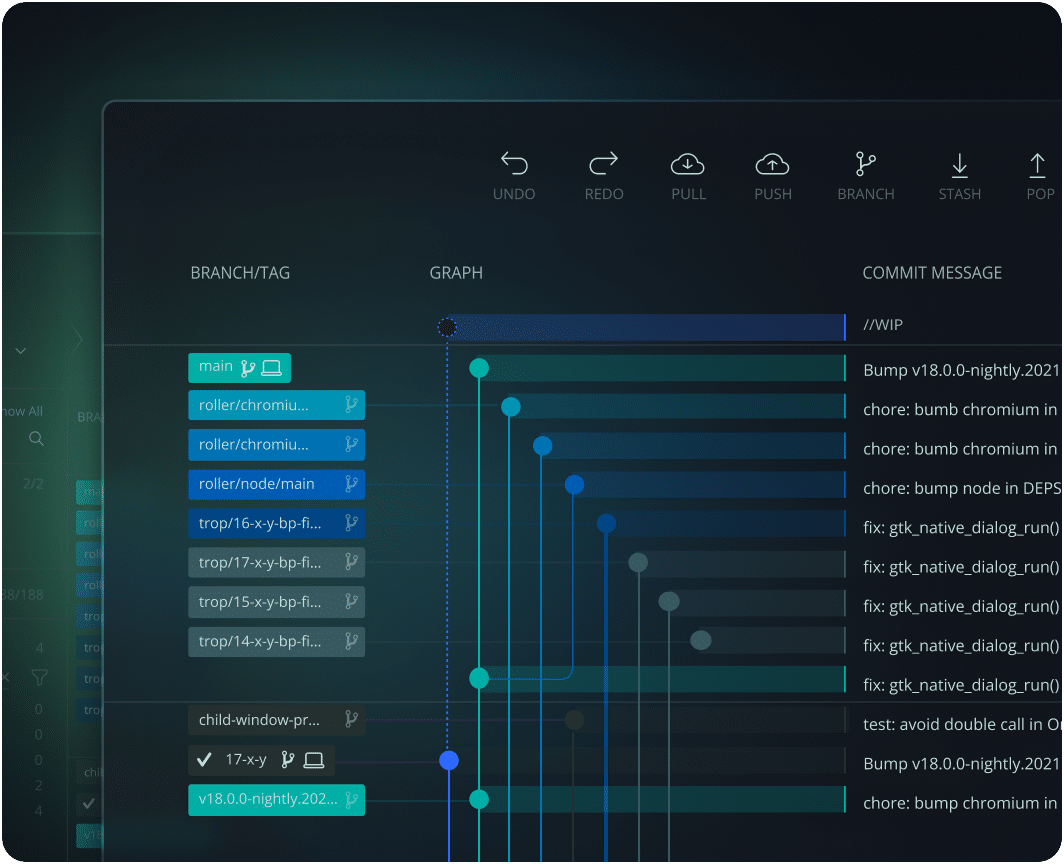Image resolution: width=1064 pixels, height=864 pixels.
Task: Select the child-window-pr... branch label
Action: click(x=276, y=720)
